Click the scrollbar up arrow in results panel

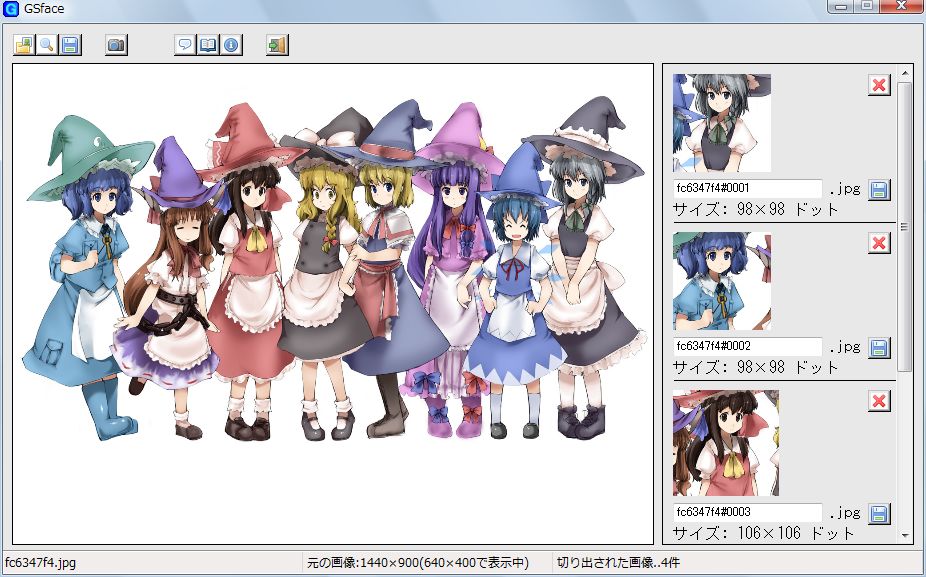[905, 73]
